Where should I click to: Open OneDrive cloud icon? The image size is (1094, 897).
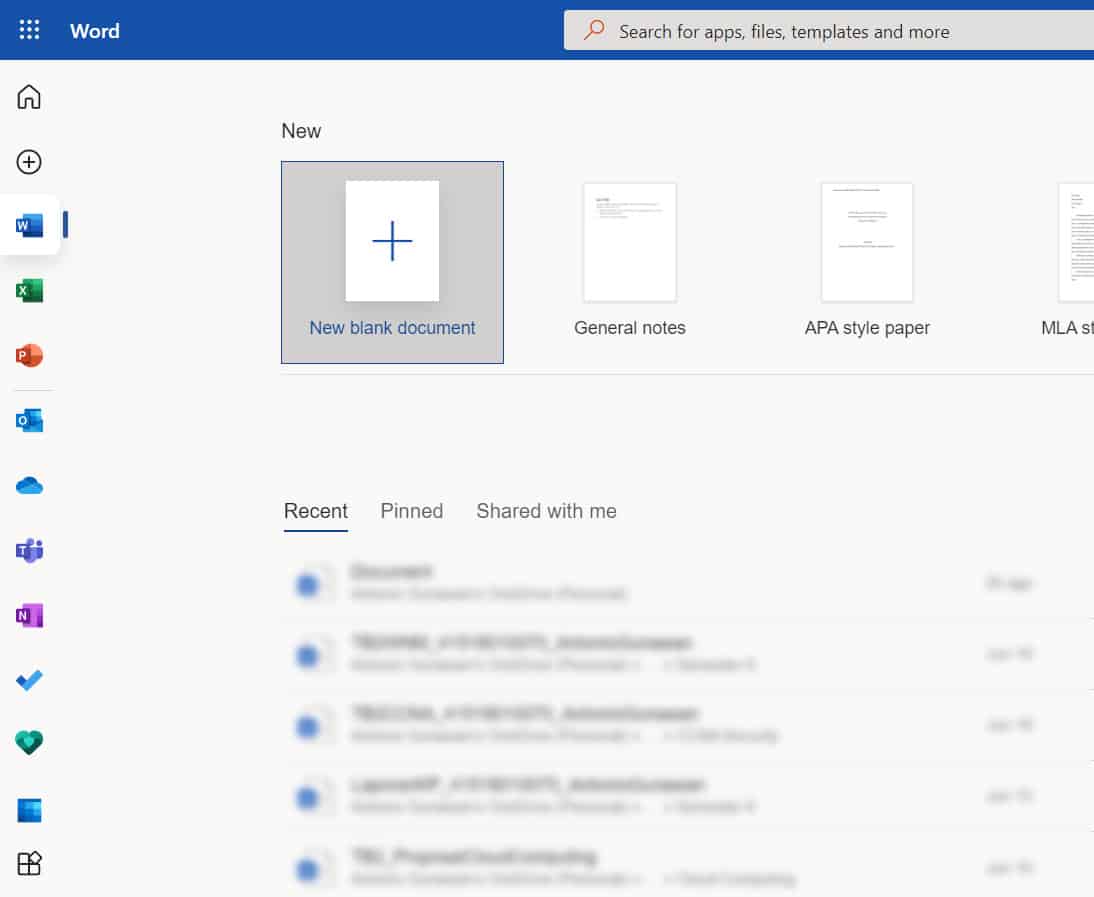29,486
